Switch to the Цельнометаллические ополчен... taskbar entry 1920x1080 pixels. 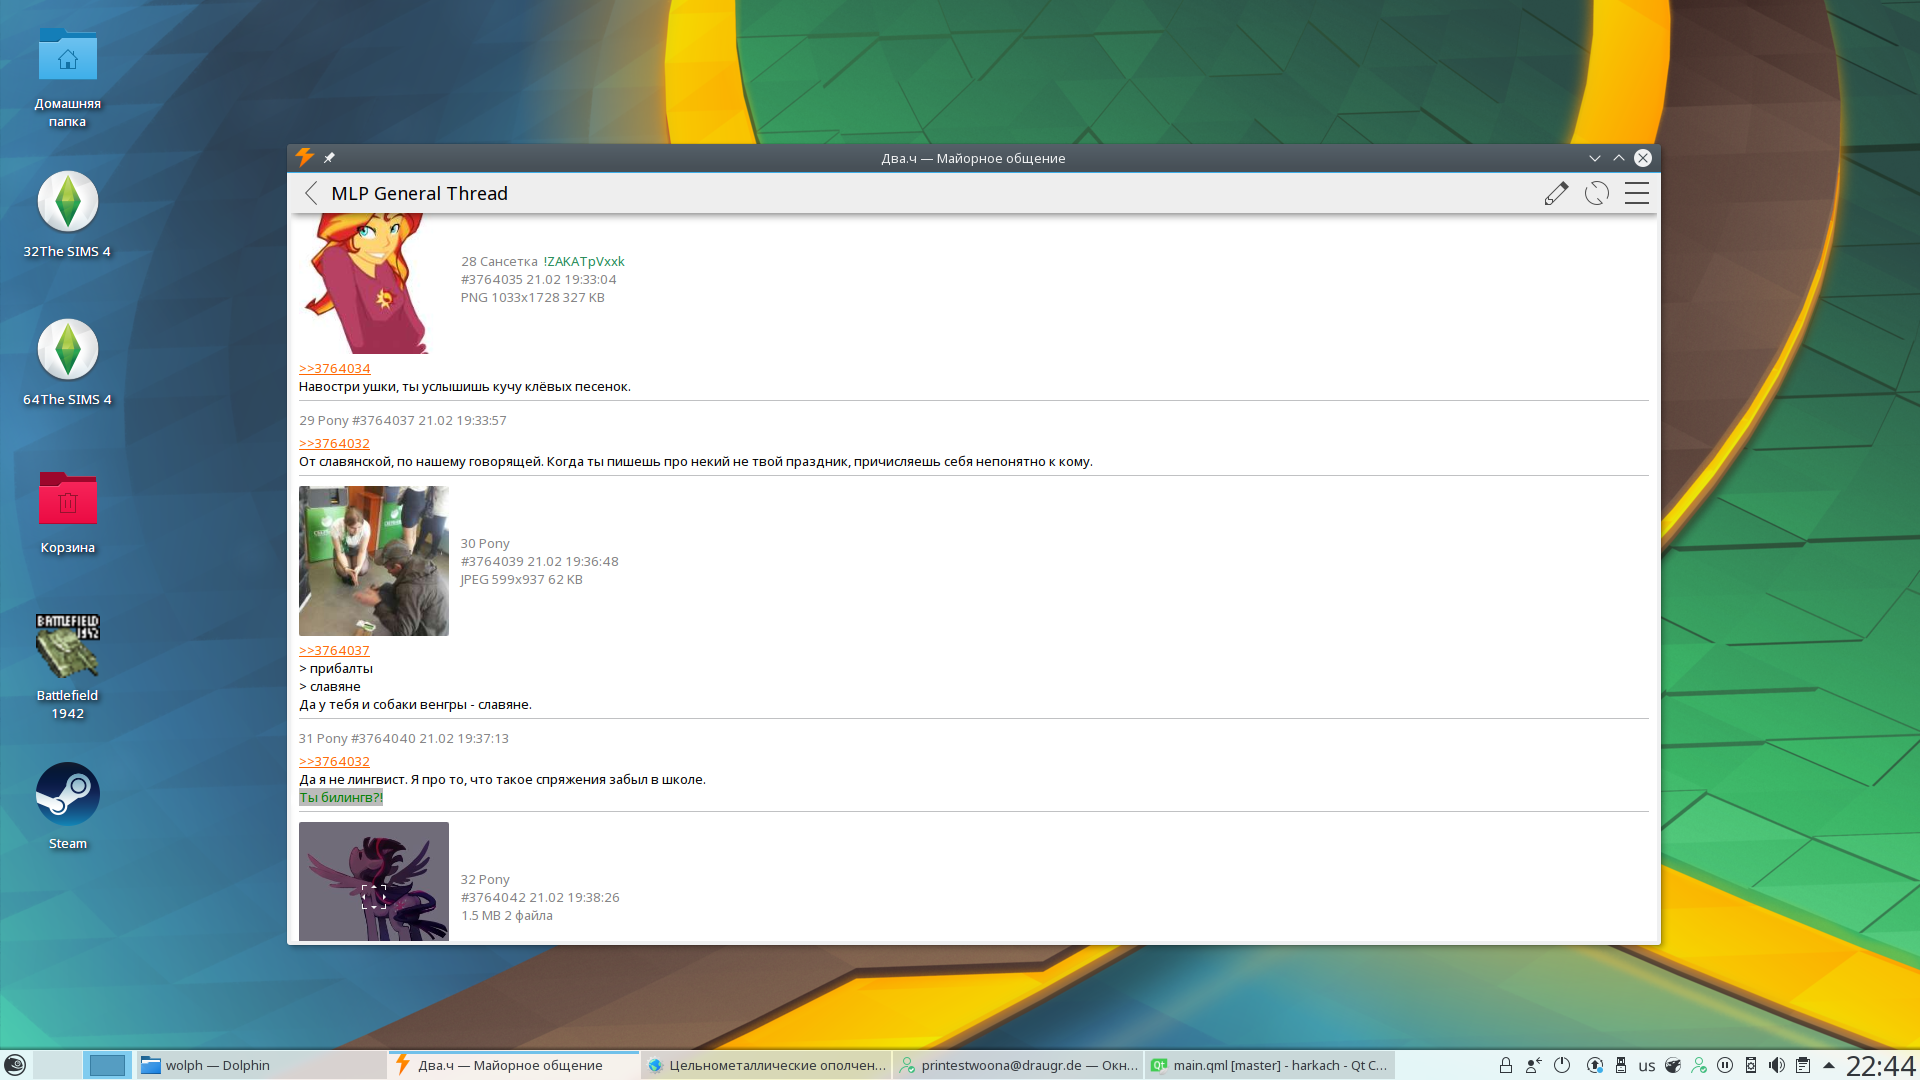pyautogui.click(x=766, y=1065)
